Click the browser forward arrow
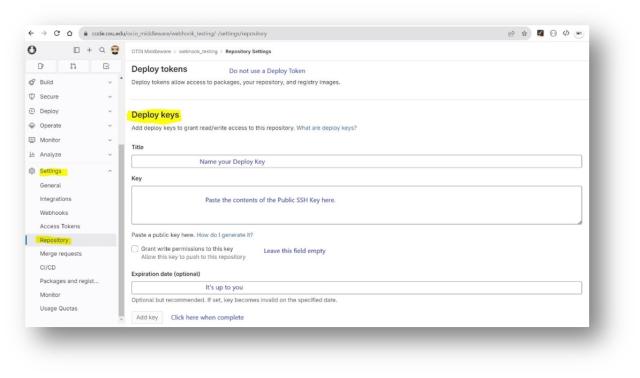This screenshot has height=378, width=640. point(44,33)
